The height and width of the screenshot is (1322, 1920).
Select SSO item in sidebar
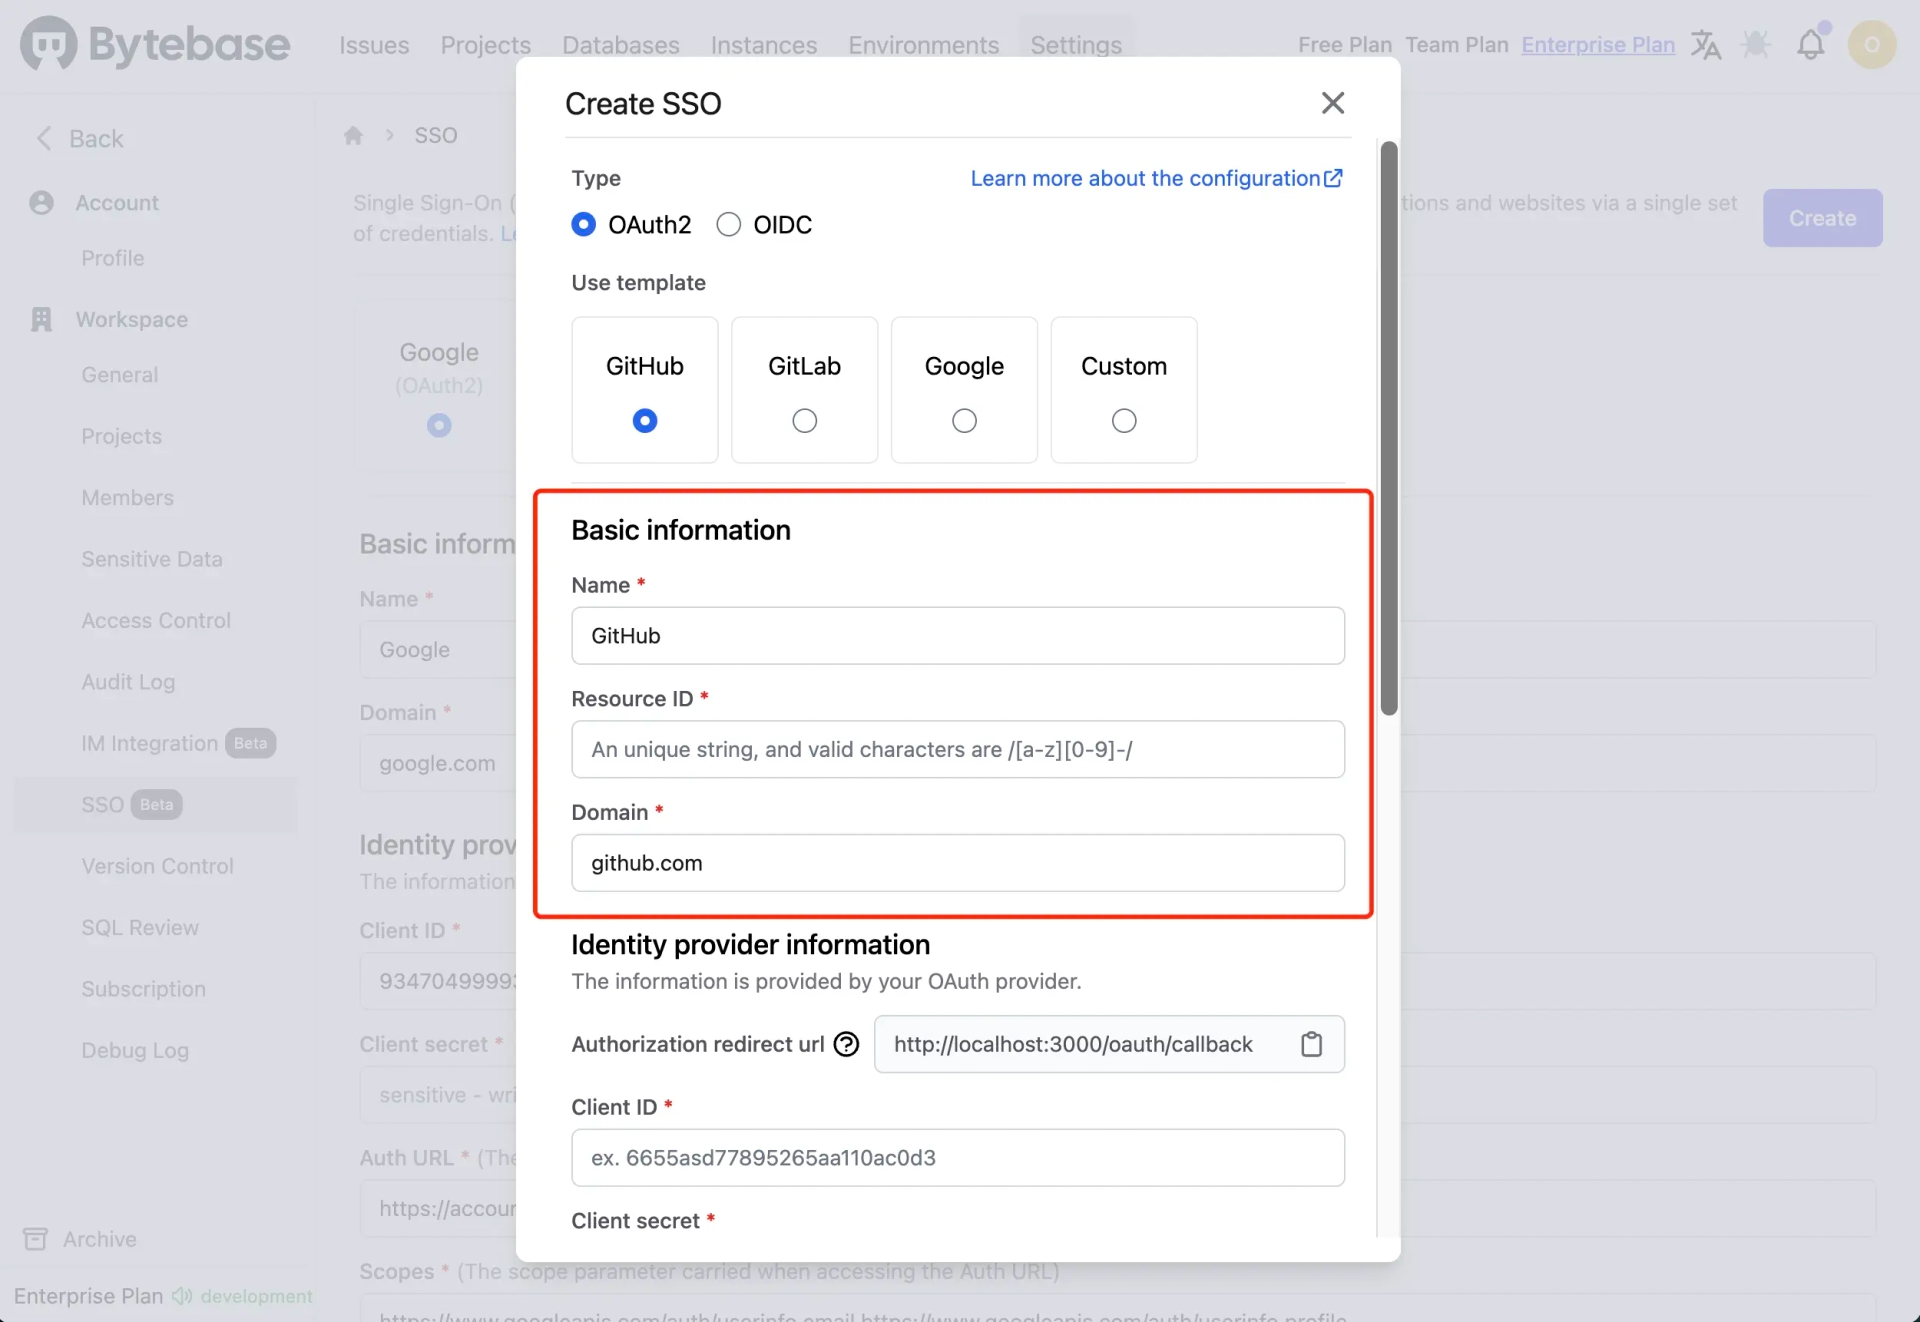pyautogui.click(x=156, y=805)
